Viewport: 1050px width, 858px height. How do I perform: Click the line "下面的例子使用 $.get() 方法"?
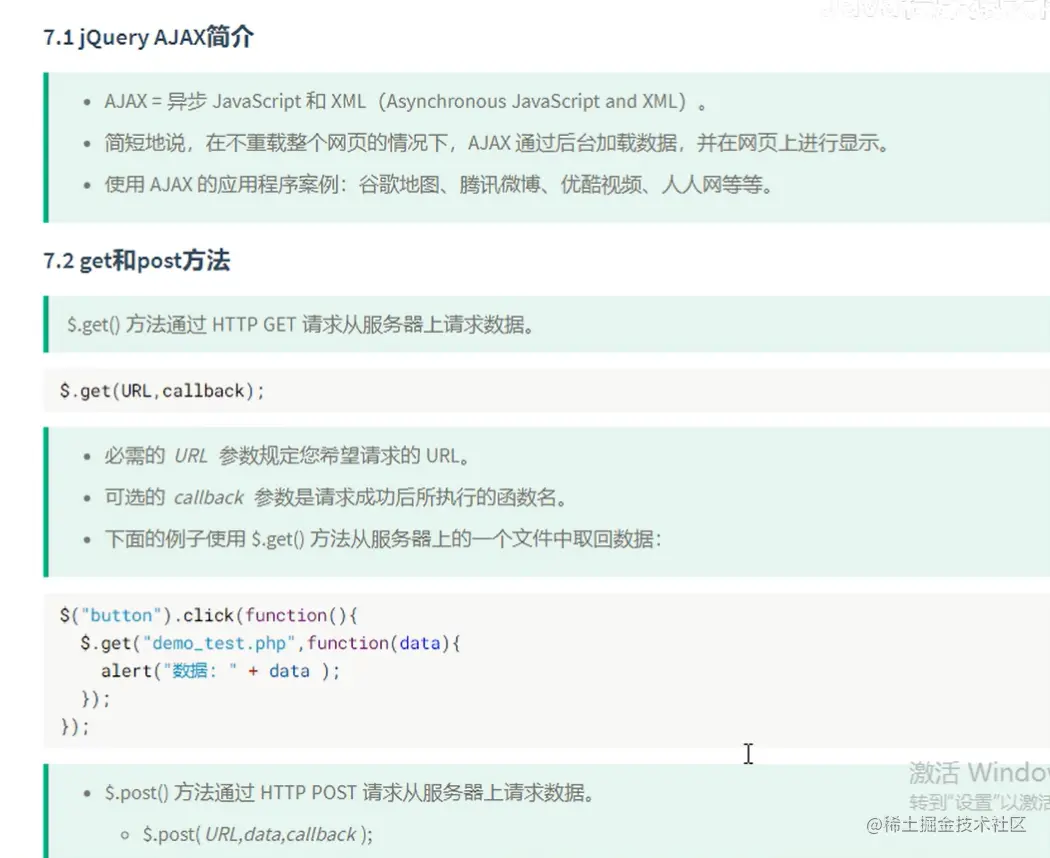click(x=383, y=539)
